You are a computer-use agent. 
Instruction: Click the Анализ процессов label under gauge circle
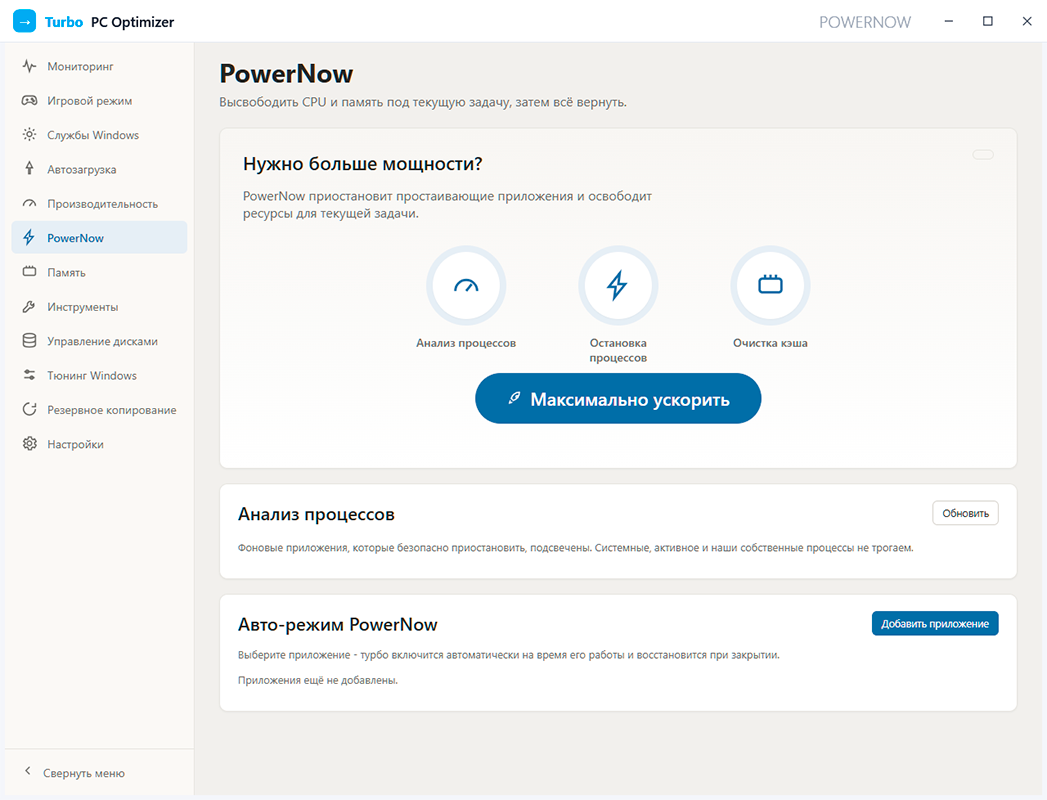(x=466, y=343)
